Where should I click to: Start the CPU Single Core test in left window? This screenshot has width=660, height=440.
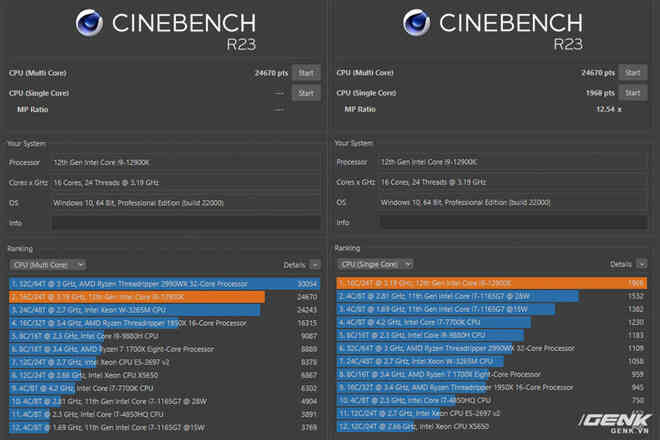point(306,93)
